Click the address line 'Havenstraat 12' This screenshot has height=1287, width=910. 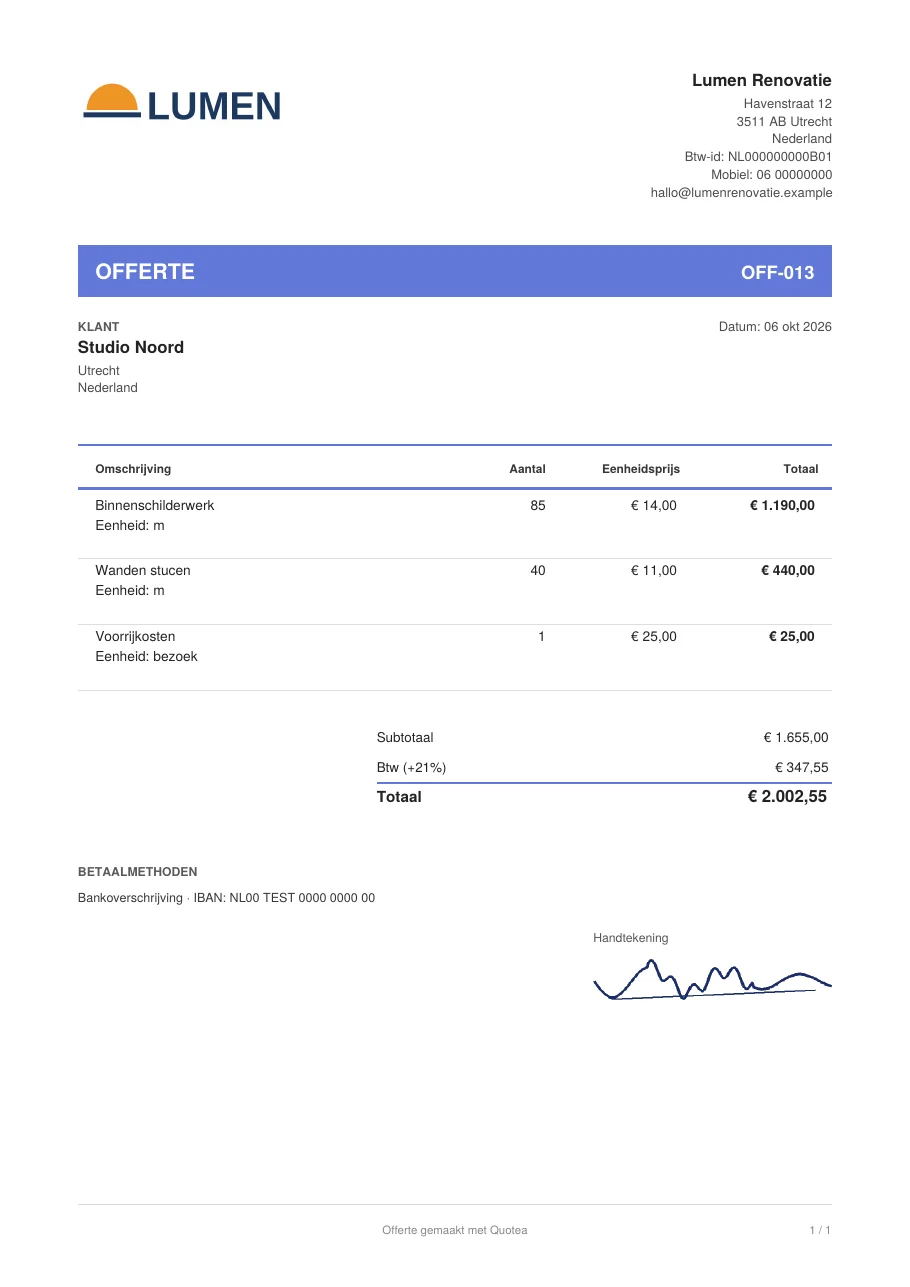point(788,104)
